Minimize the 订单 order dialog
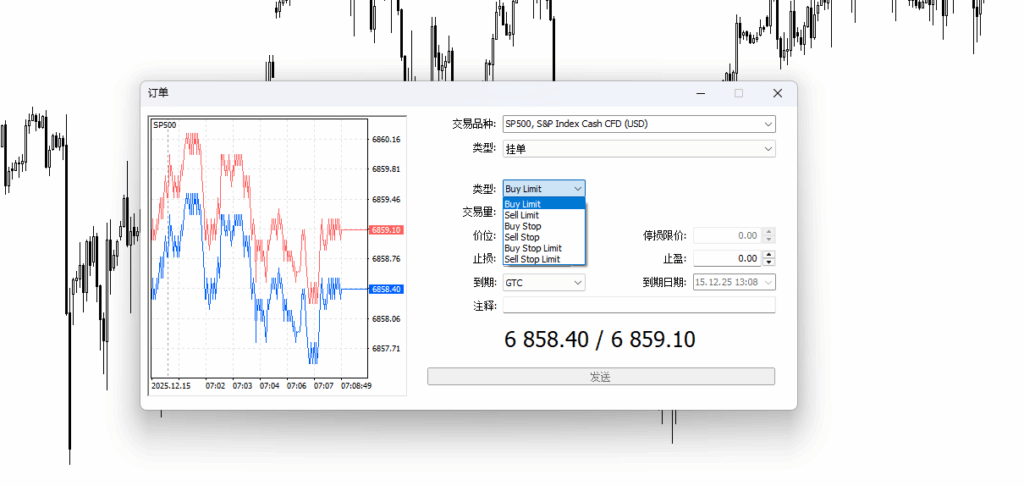Viewport: 1024px width, 486px height. point(701,93)
